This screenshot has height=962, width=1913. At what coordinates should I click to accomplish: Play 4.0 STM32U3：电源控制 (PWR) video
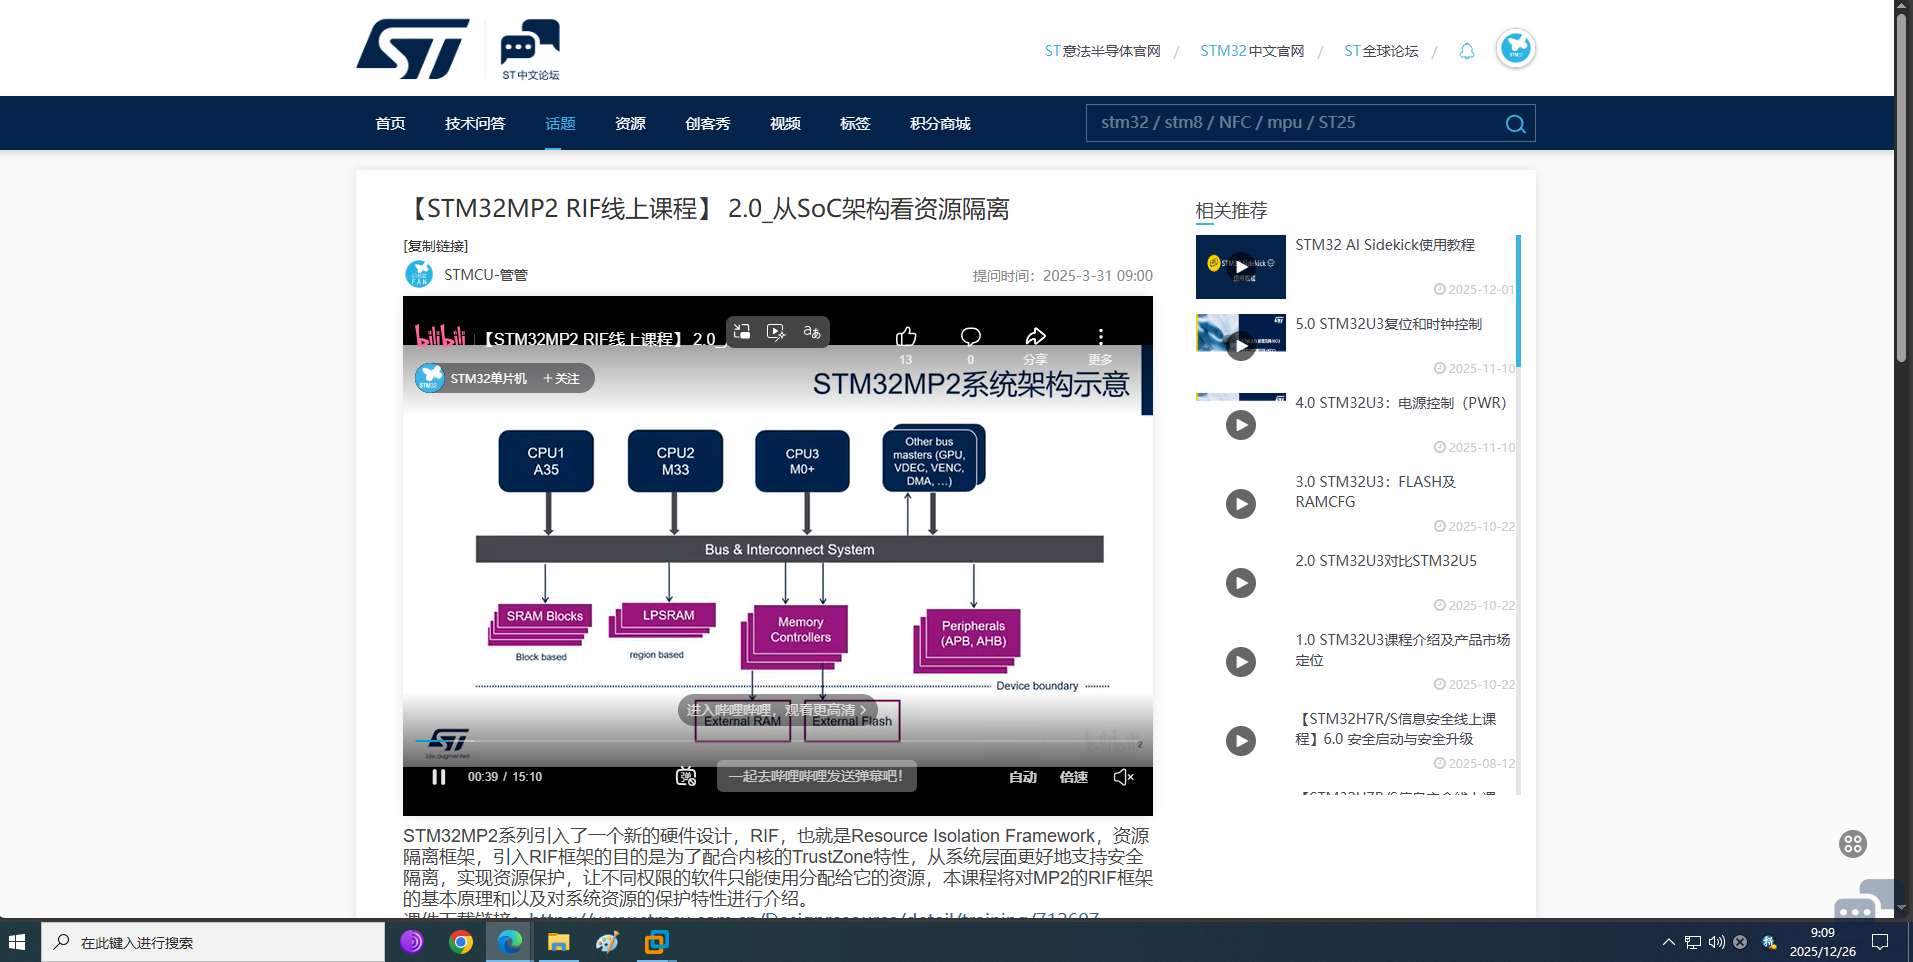point(1241,425)
